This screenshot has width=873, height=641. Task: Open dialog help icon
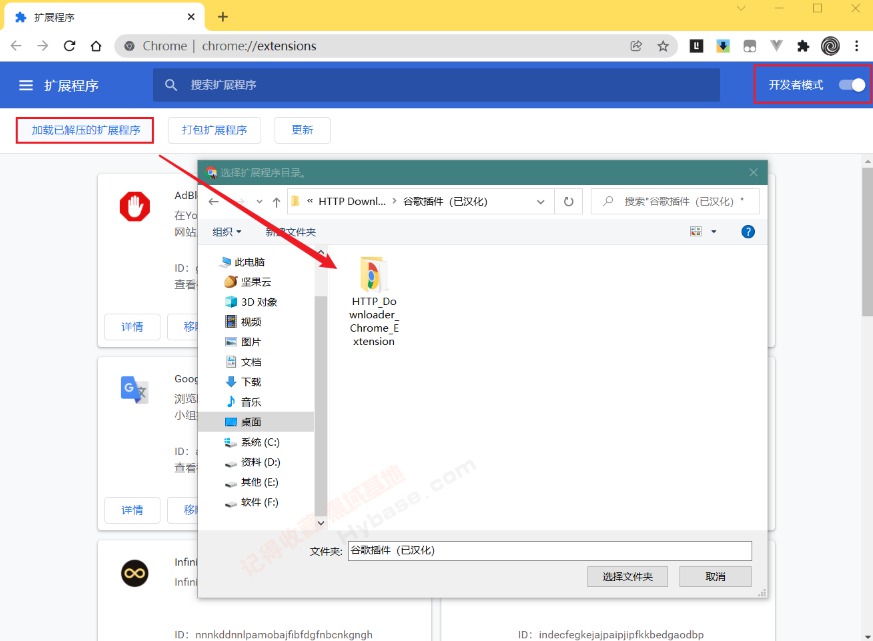pyautogui.click(x=748, y=231)
